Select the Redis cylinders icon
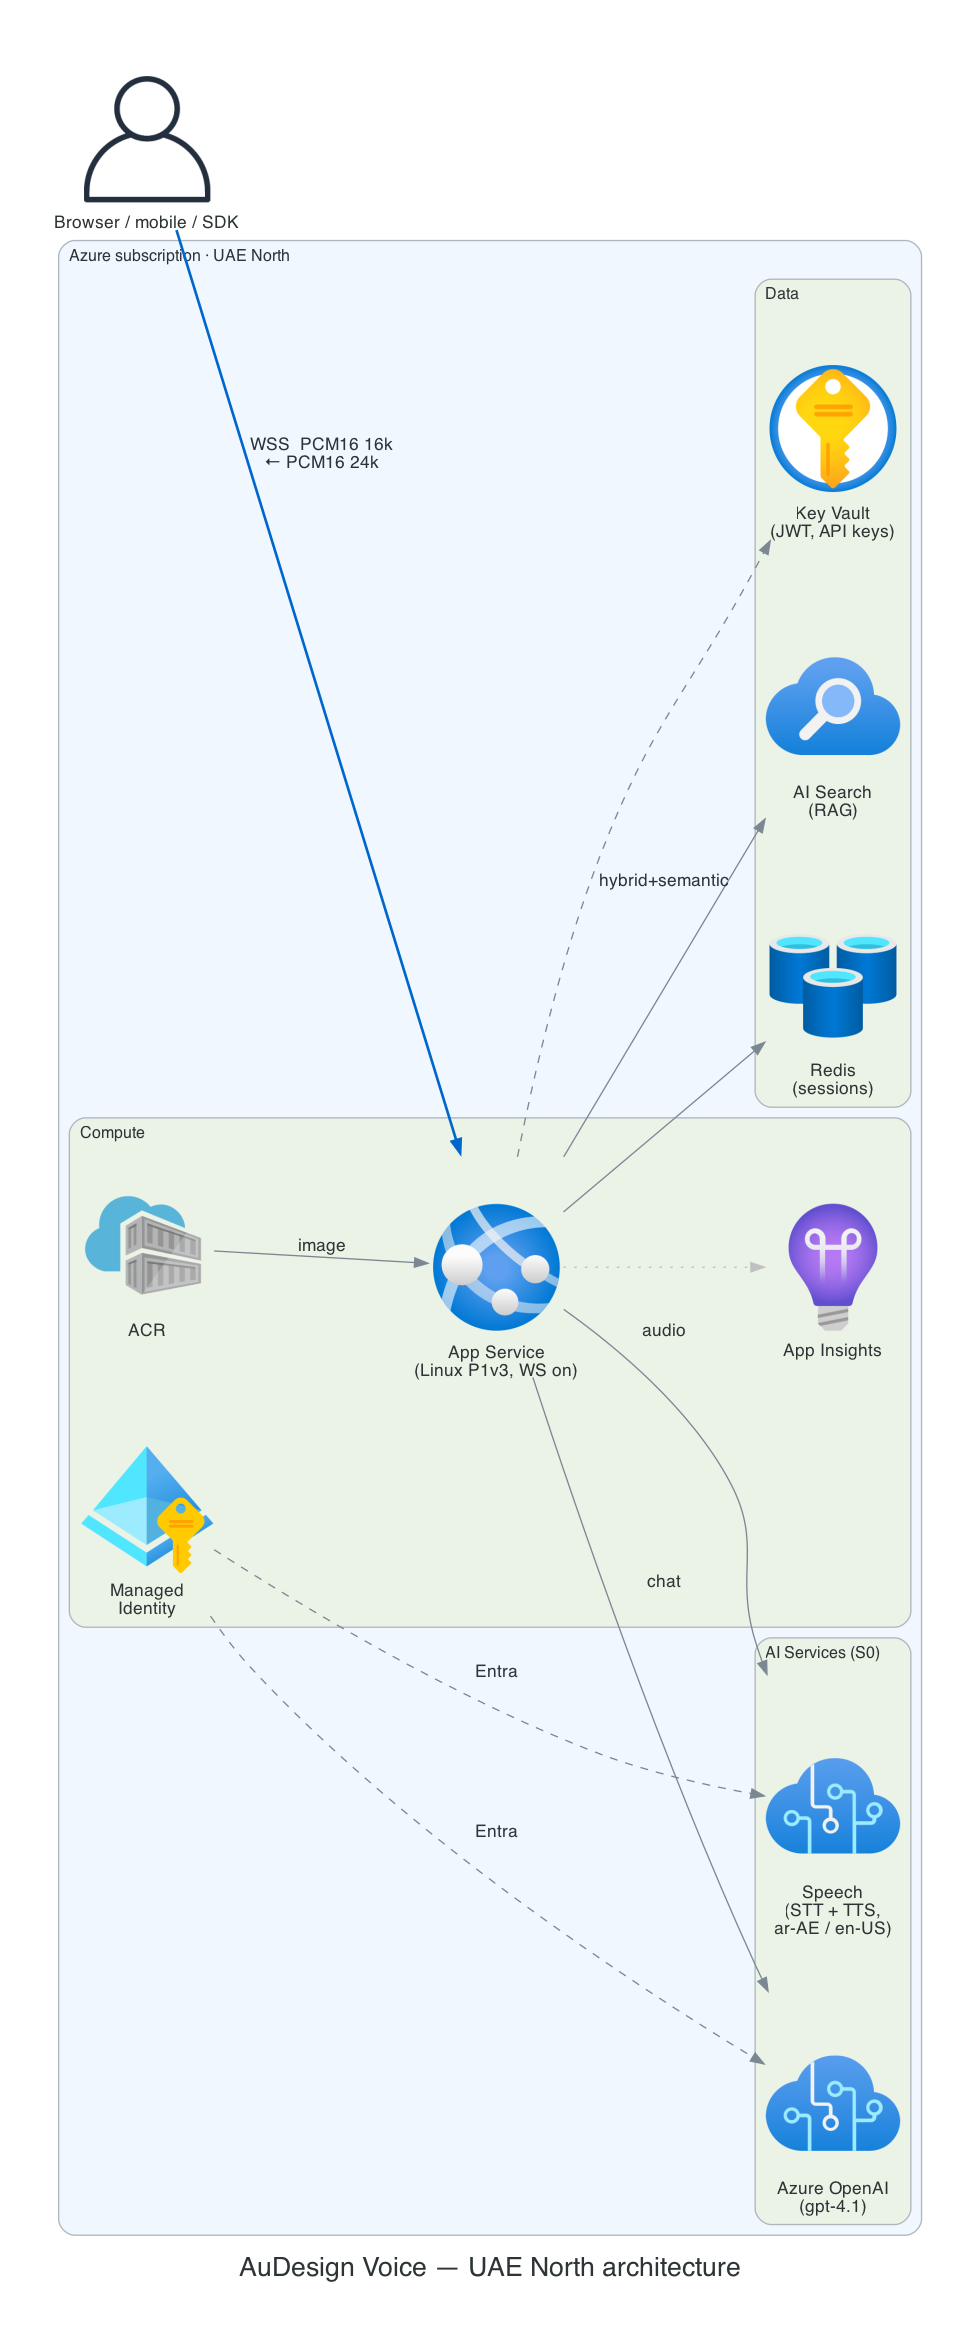Viewport: 980px width, 2333px height. 833,986
